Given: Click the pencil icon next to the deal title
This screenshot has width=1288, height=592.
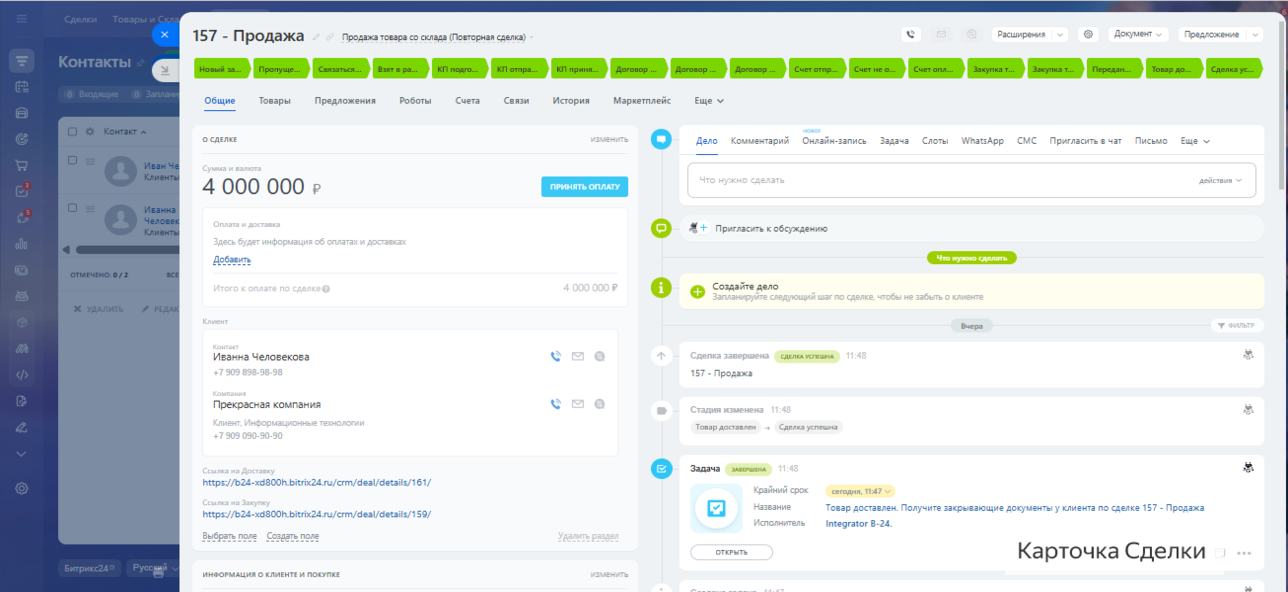Looking at the screenshot, I should coord(317,37).
